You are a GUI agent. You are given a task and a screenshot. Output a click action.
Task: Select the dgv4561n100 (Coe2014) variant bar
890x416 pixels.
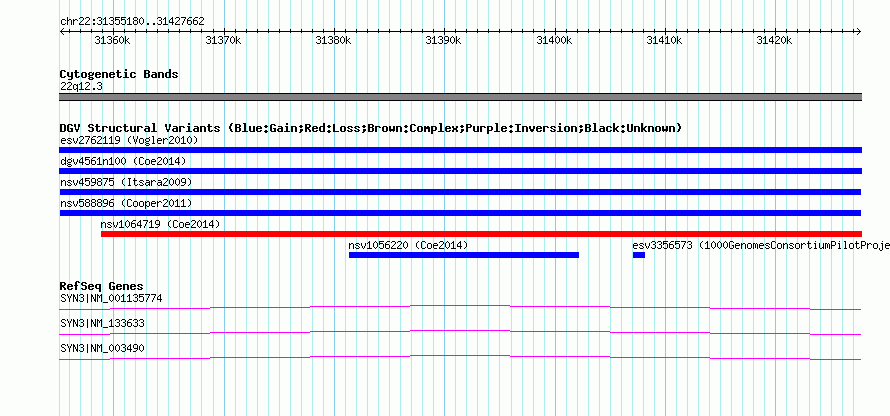[x=460, y=171]
